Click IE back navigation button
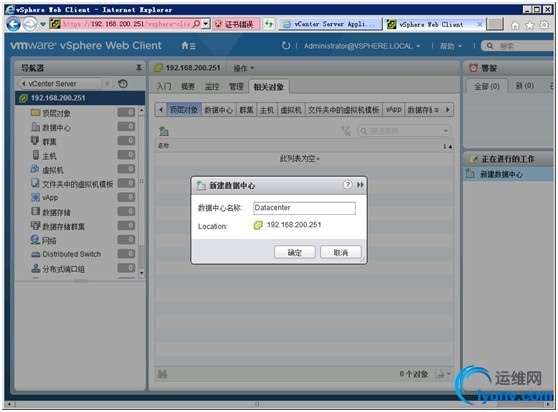Viewport: 558px width, 412px height. tap(14, 24)
